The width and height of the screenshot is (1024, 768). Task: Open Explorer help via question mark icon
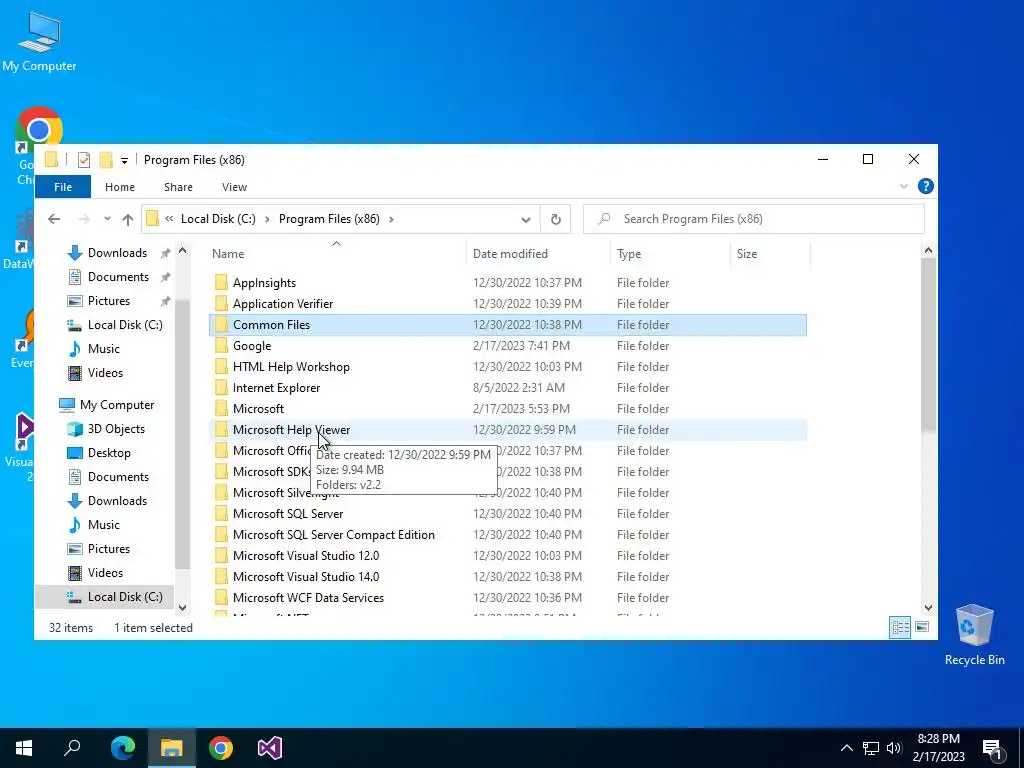click(x=925, y=187)
